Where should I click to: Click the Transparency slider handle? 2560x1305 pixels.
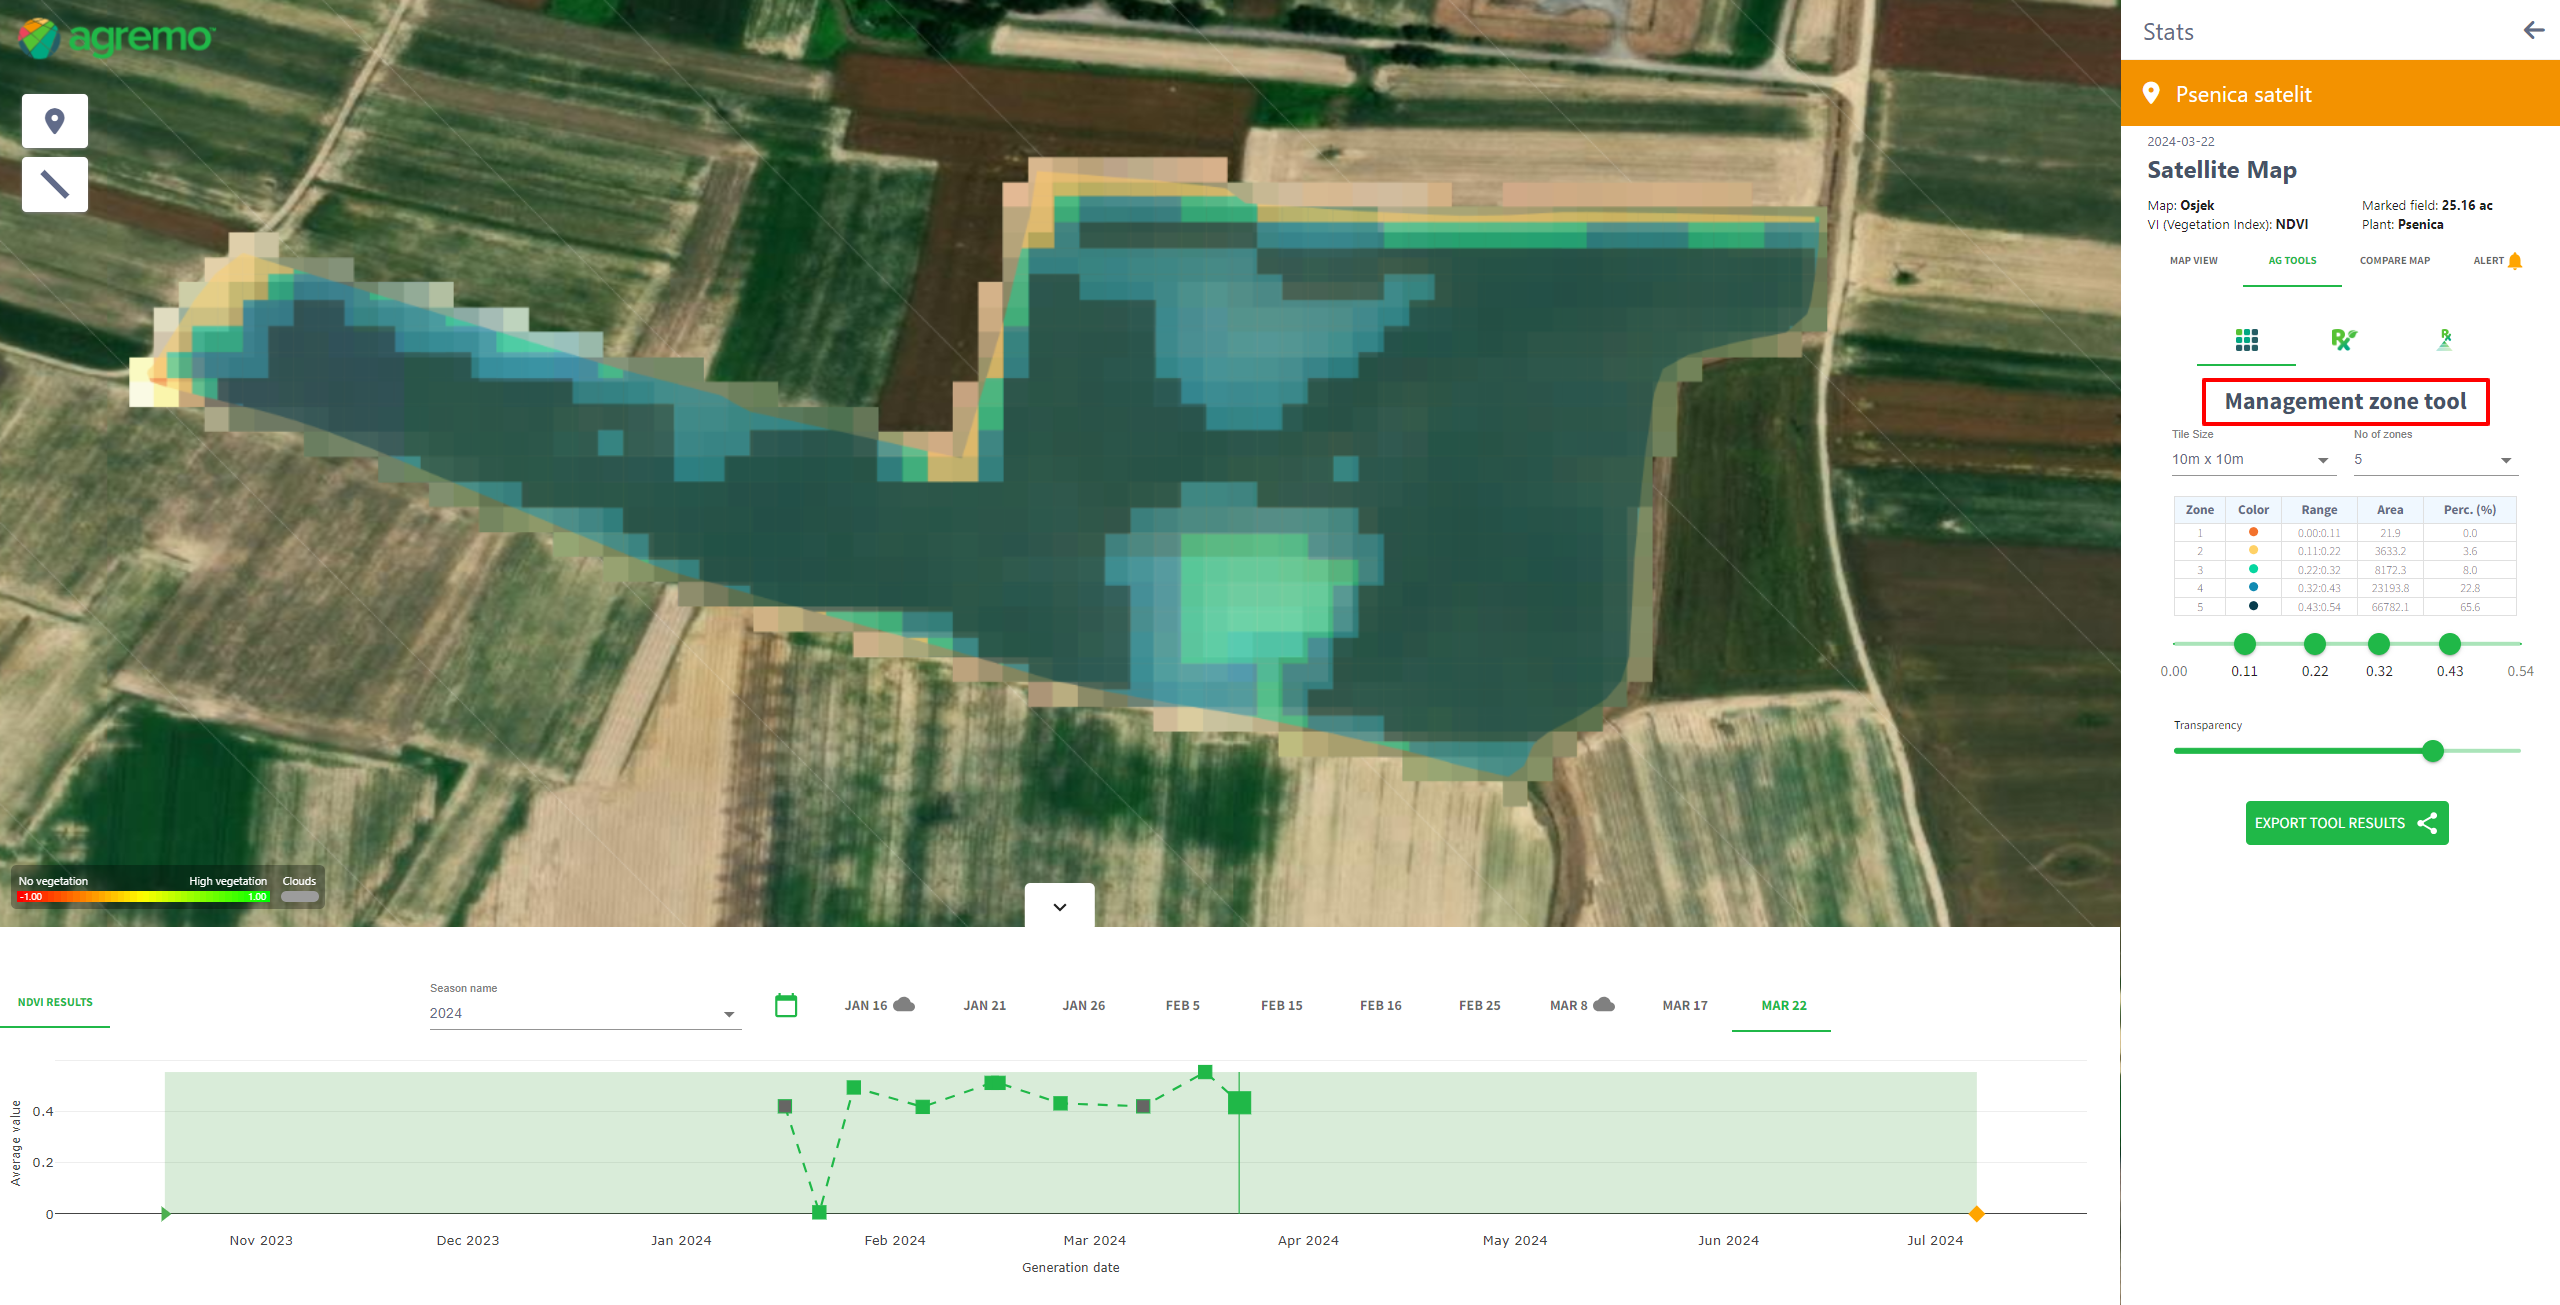pos(2432,750)
